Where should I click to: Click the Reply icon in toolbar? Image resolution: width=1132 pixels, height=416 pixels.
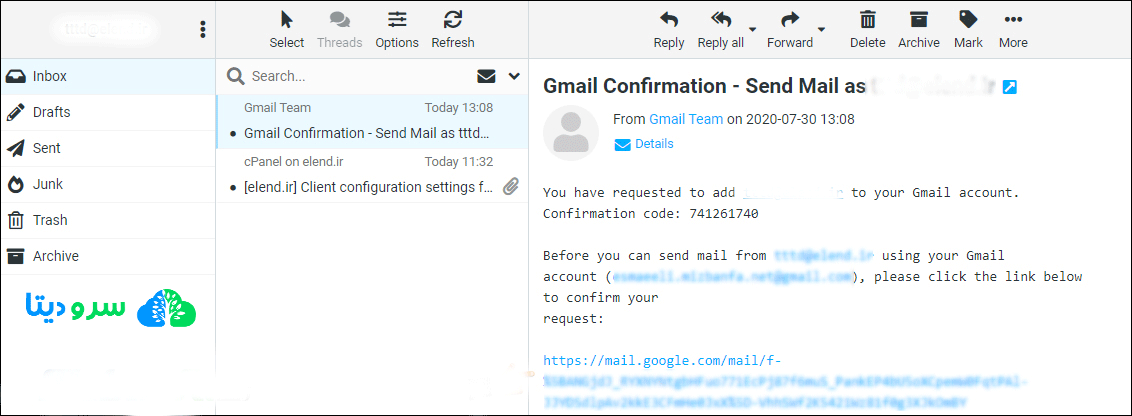[x=669, y=29]
